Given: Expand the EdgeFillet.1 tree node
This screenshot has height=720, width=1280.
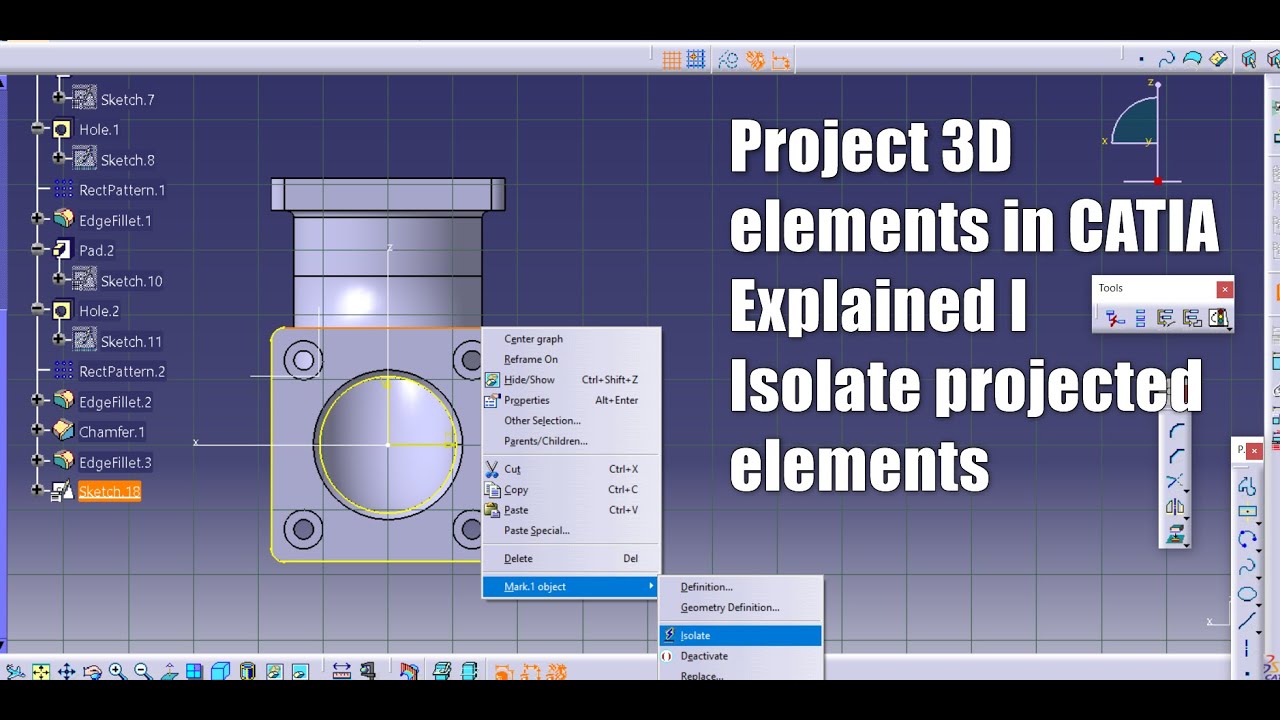Looking at the screenshot, I should pyautogui.click(x=38, y=218).
